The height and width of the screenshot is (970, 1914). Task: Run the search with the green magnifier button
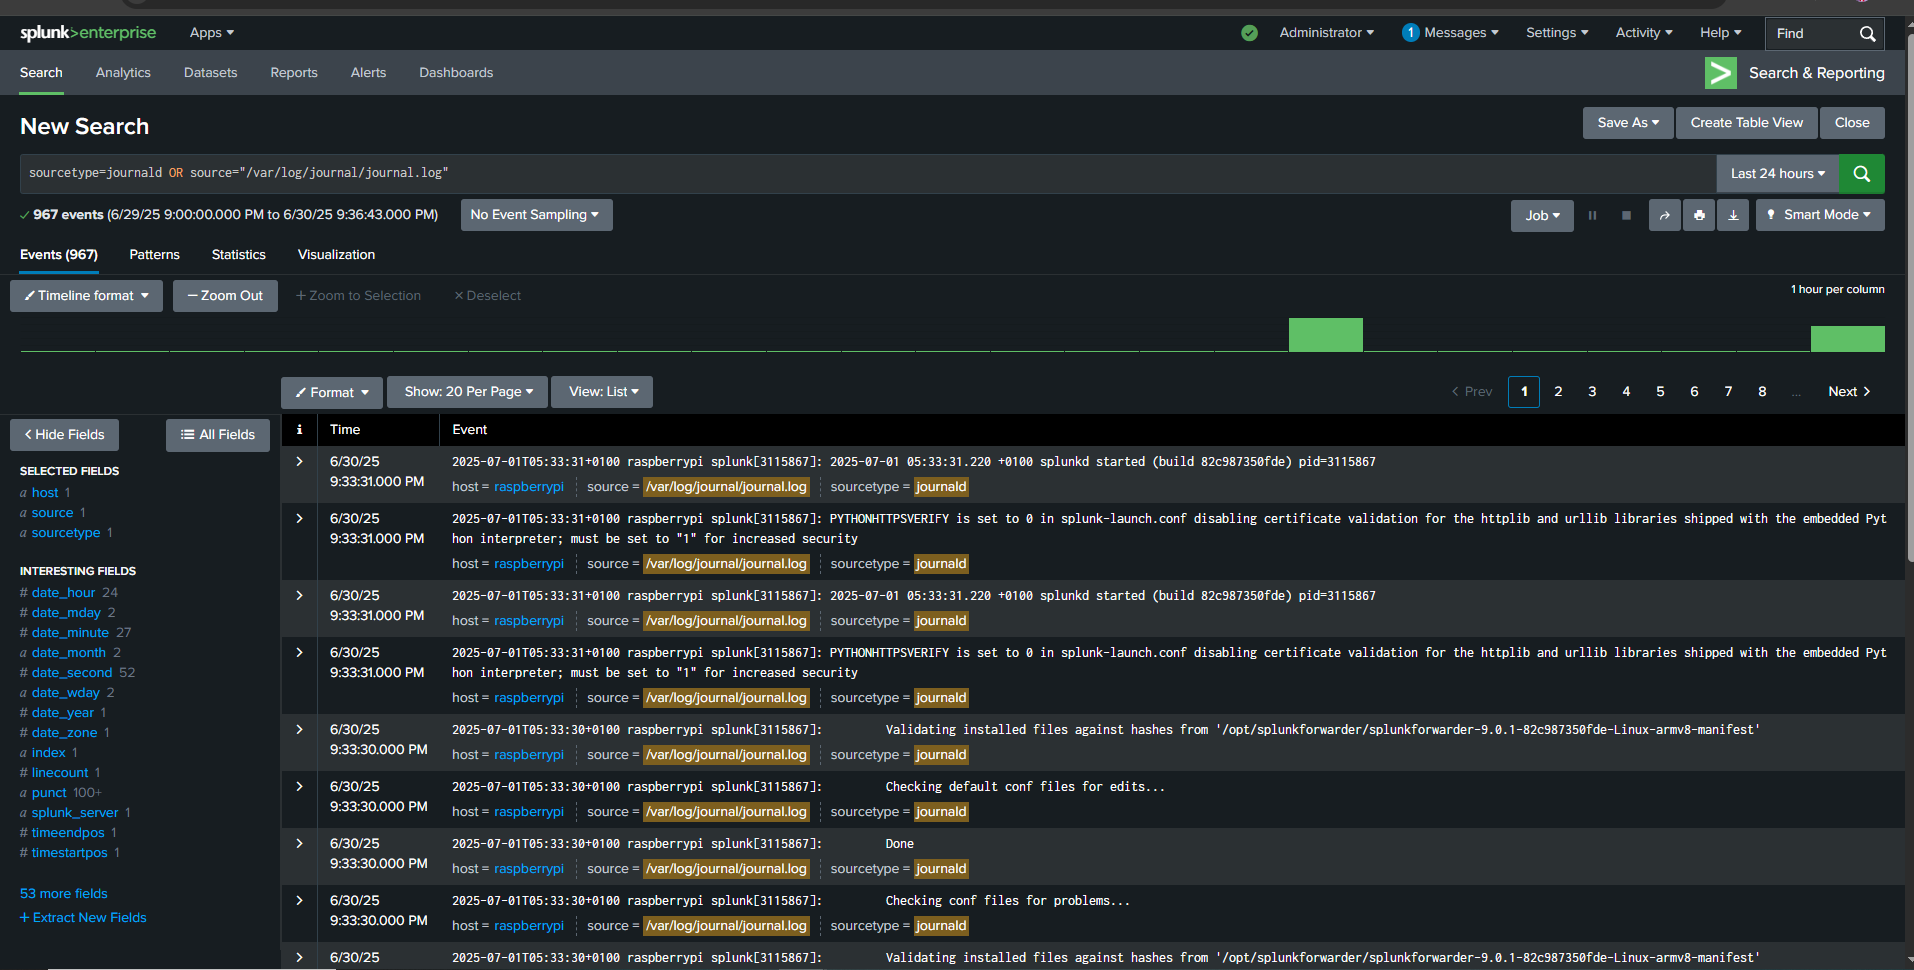click(x=1861, y=174)
